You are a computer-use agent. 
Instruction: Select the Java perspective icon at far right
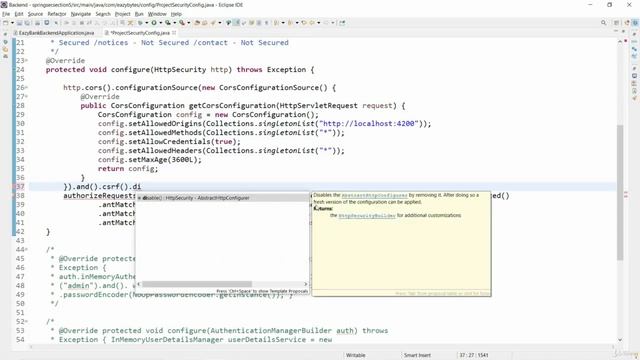point(635,23)
